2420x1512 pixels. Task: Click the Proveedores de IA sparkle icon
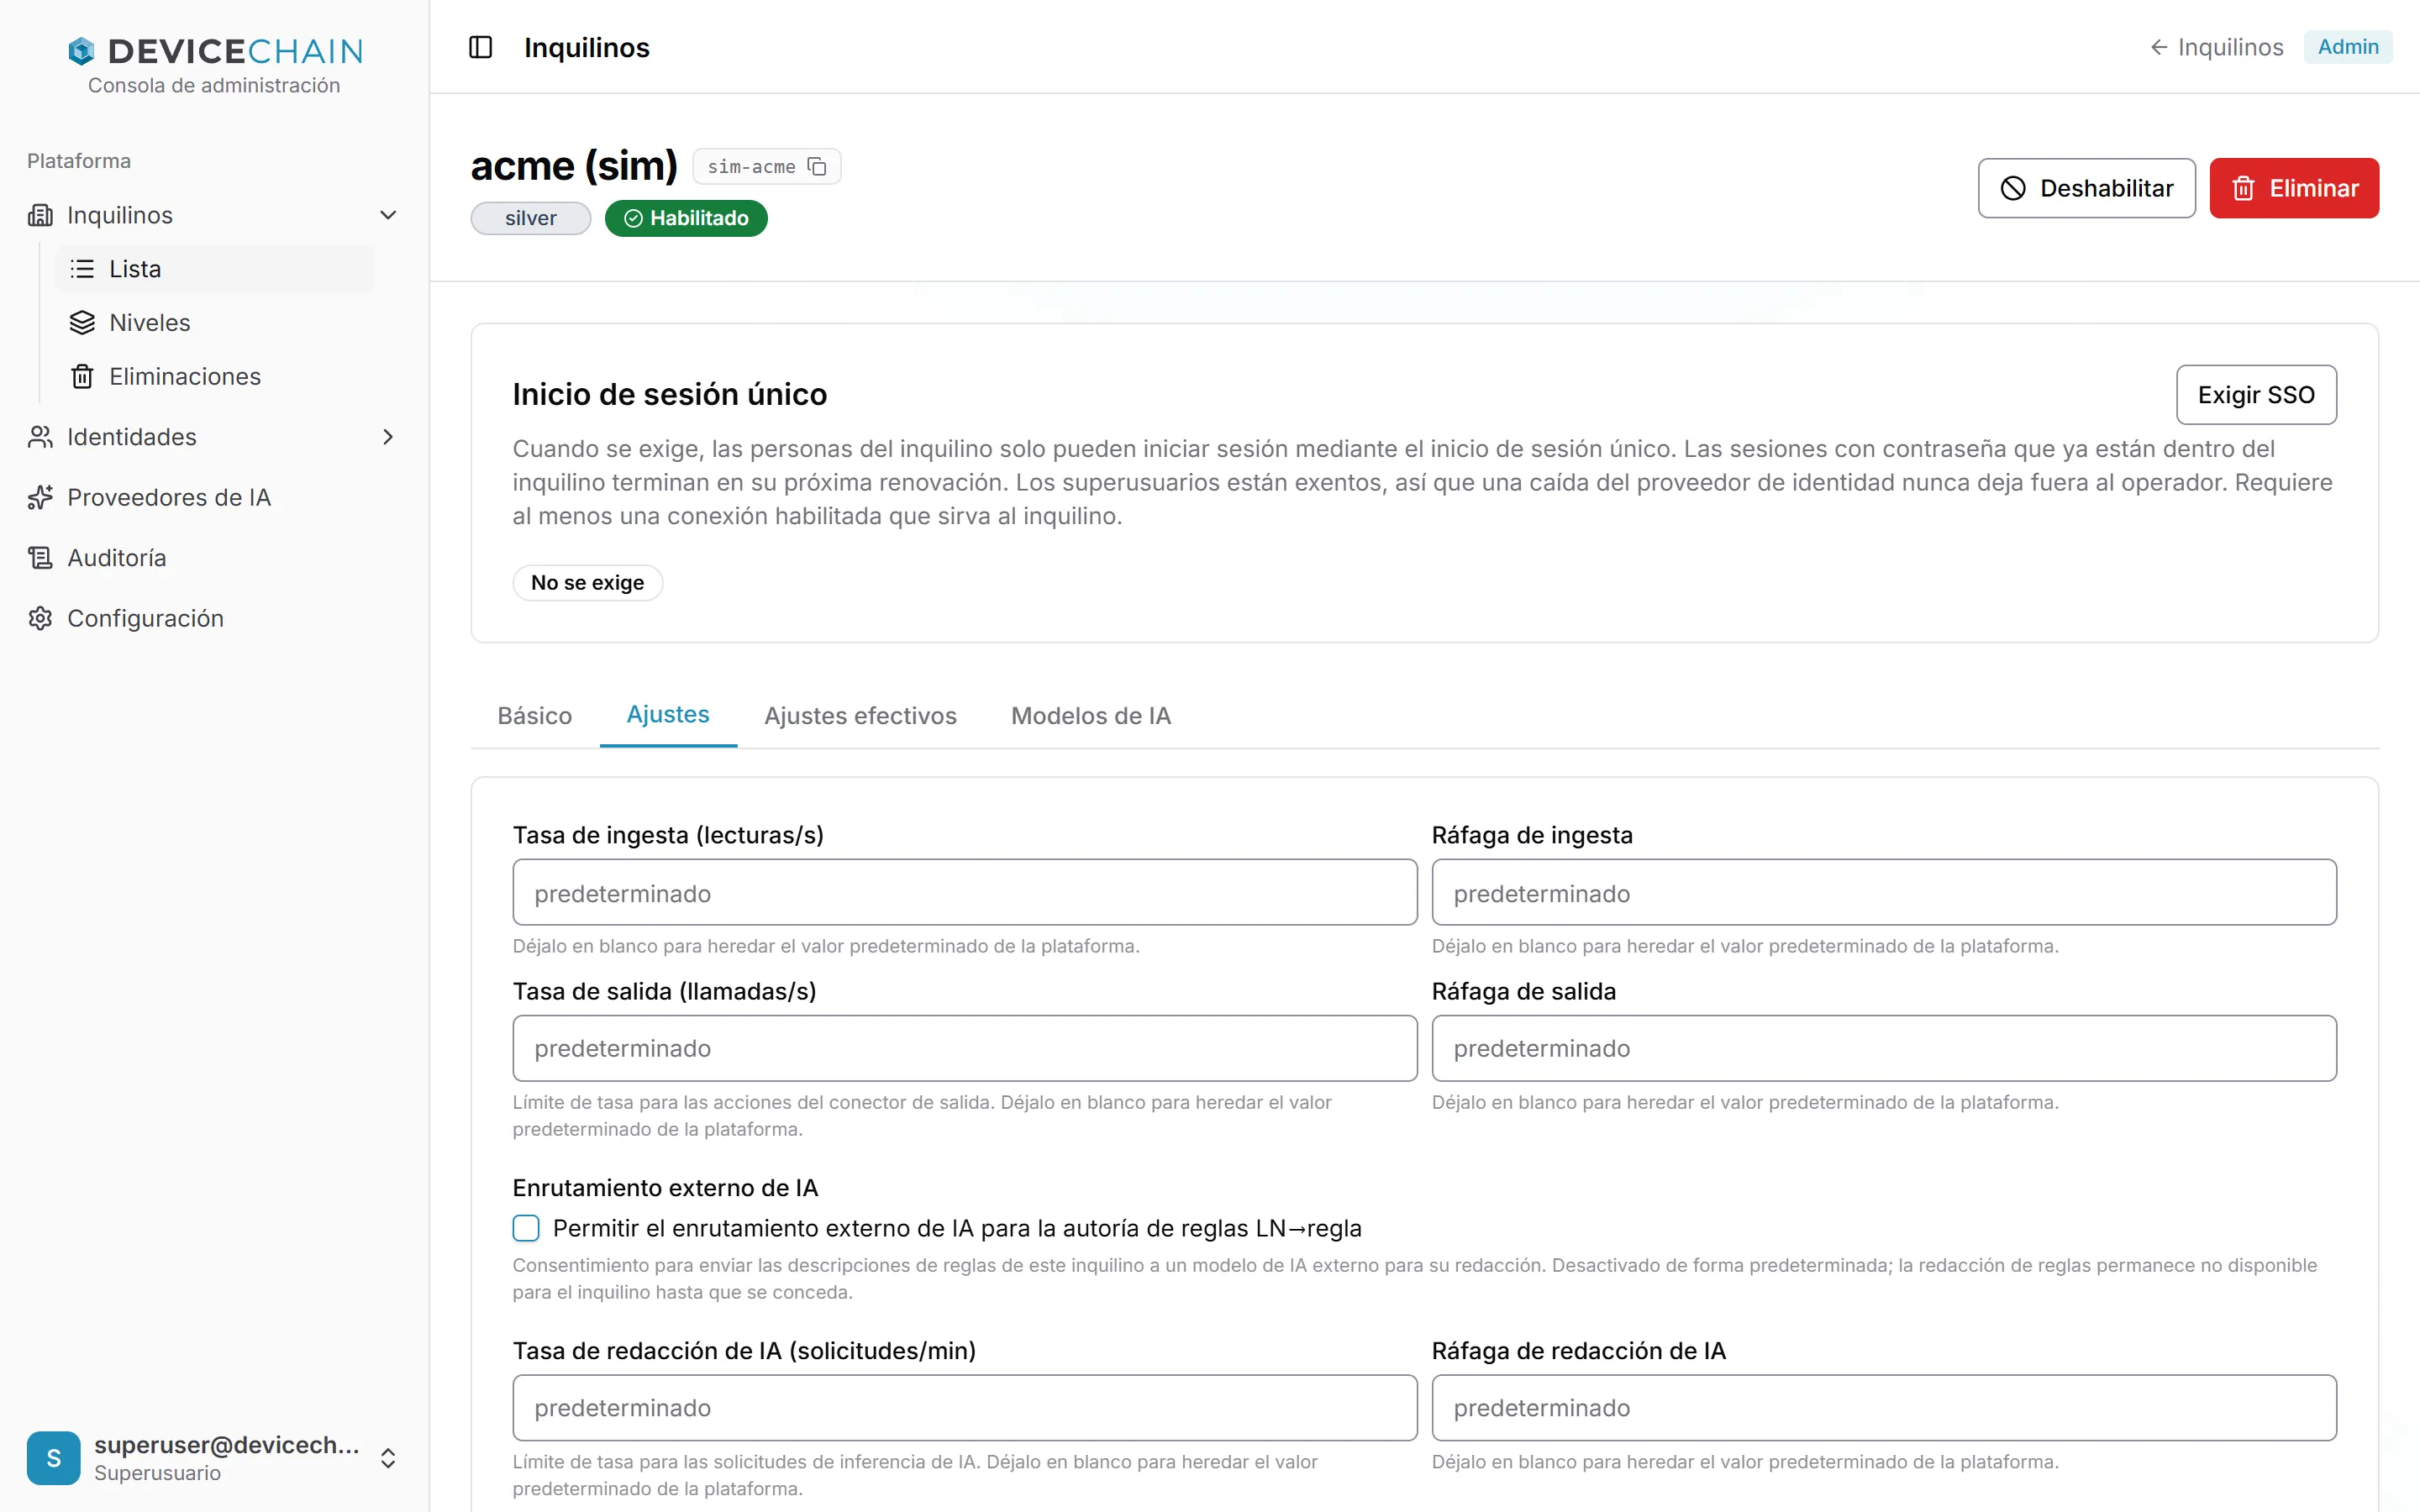[x=40, y=497]
